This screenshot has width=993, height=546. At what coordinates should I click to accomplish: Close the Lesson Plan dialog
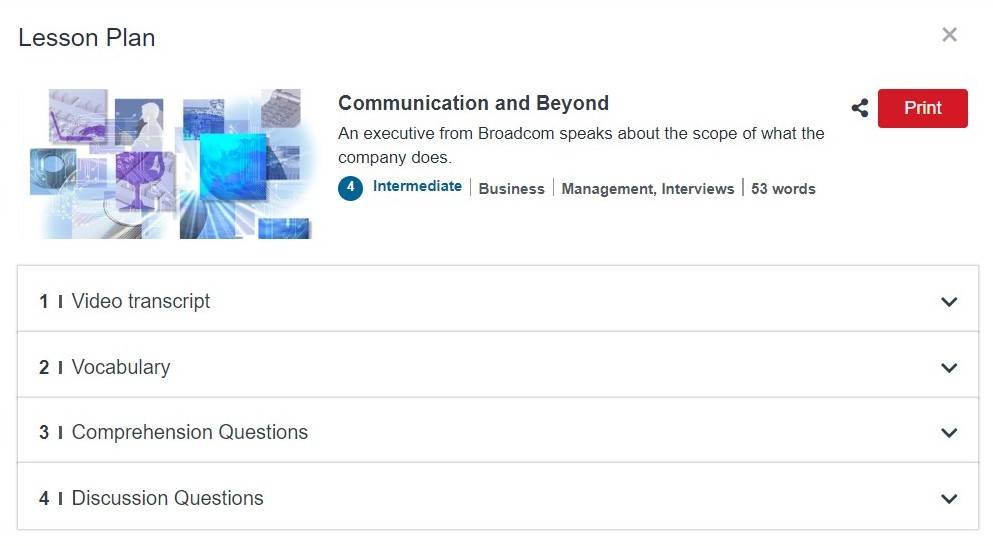[x=949, y=34]
